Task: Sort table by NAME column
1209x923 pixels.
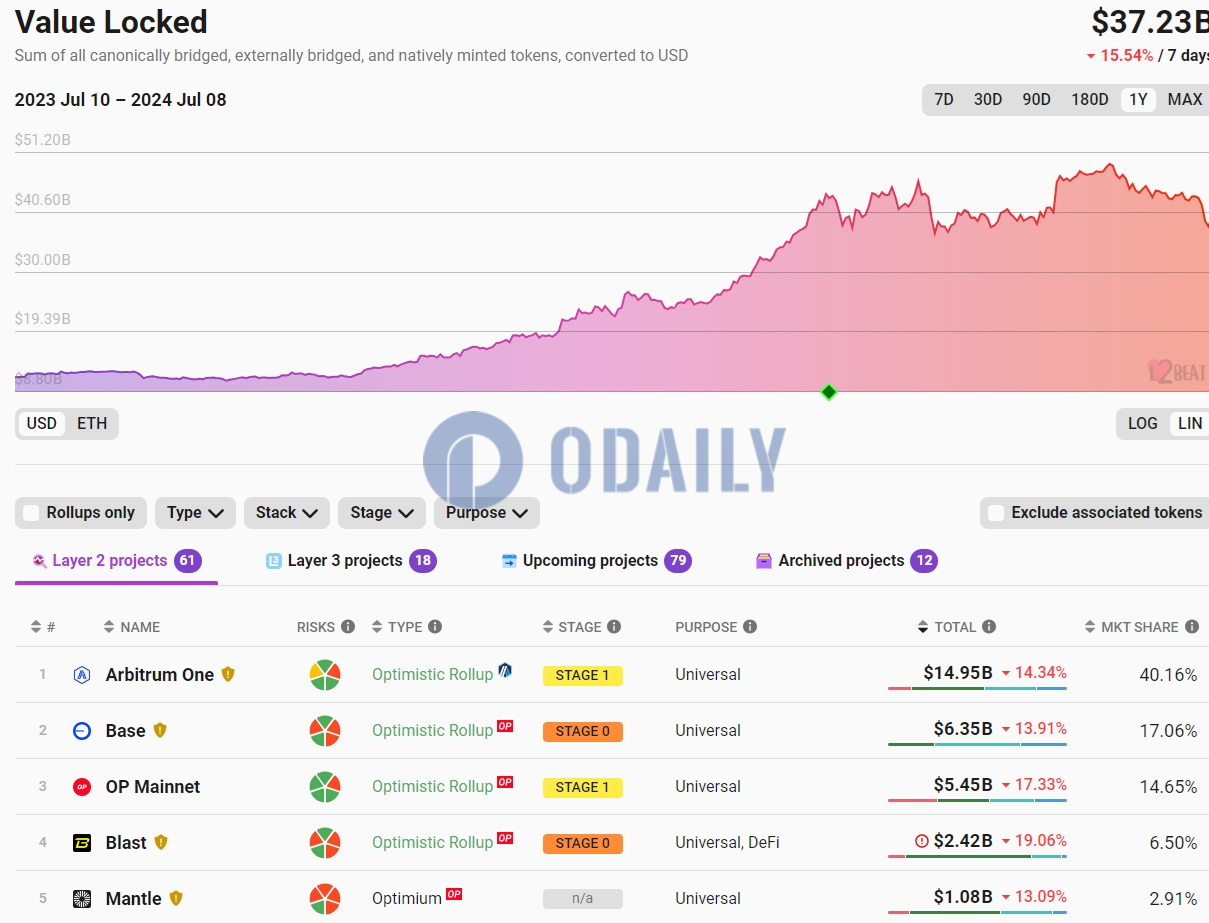Action: point(132,627)
